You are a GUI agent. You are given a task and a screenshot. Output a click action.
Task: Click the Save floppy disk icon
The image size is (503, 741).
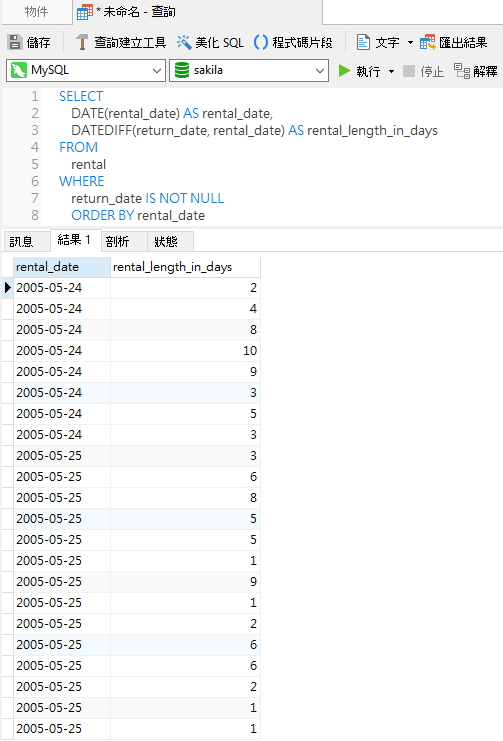(15, 43)
